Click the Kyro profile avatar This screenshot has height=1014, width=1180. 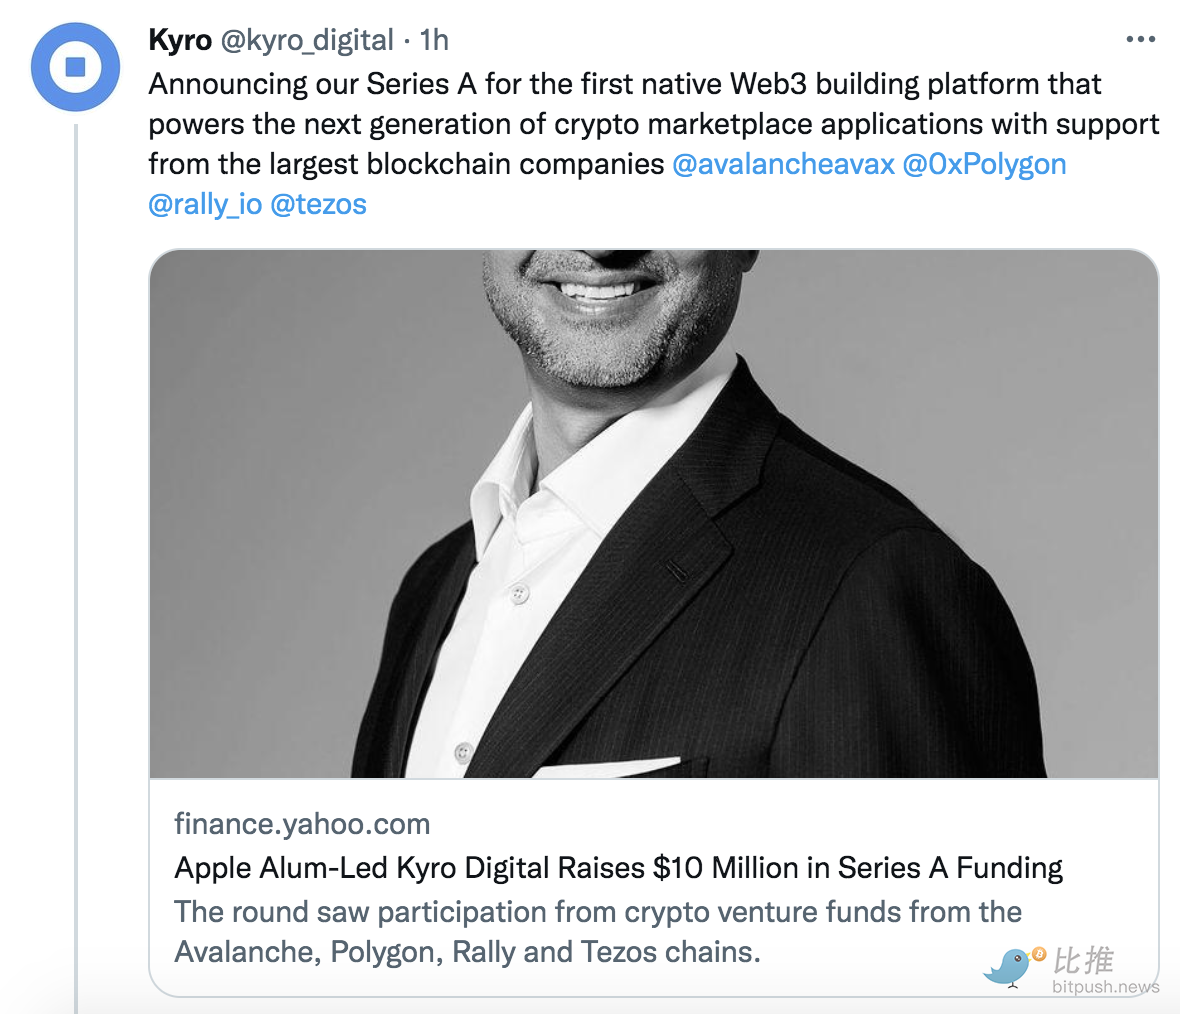[x=75, y=67]
